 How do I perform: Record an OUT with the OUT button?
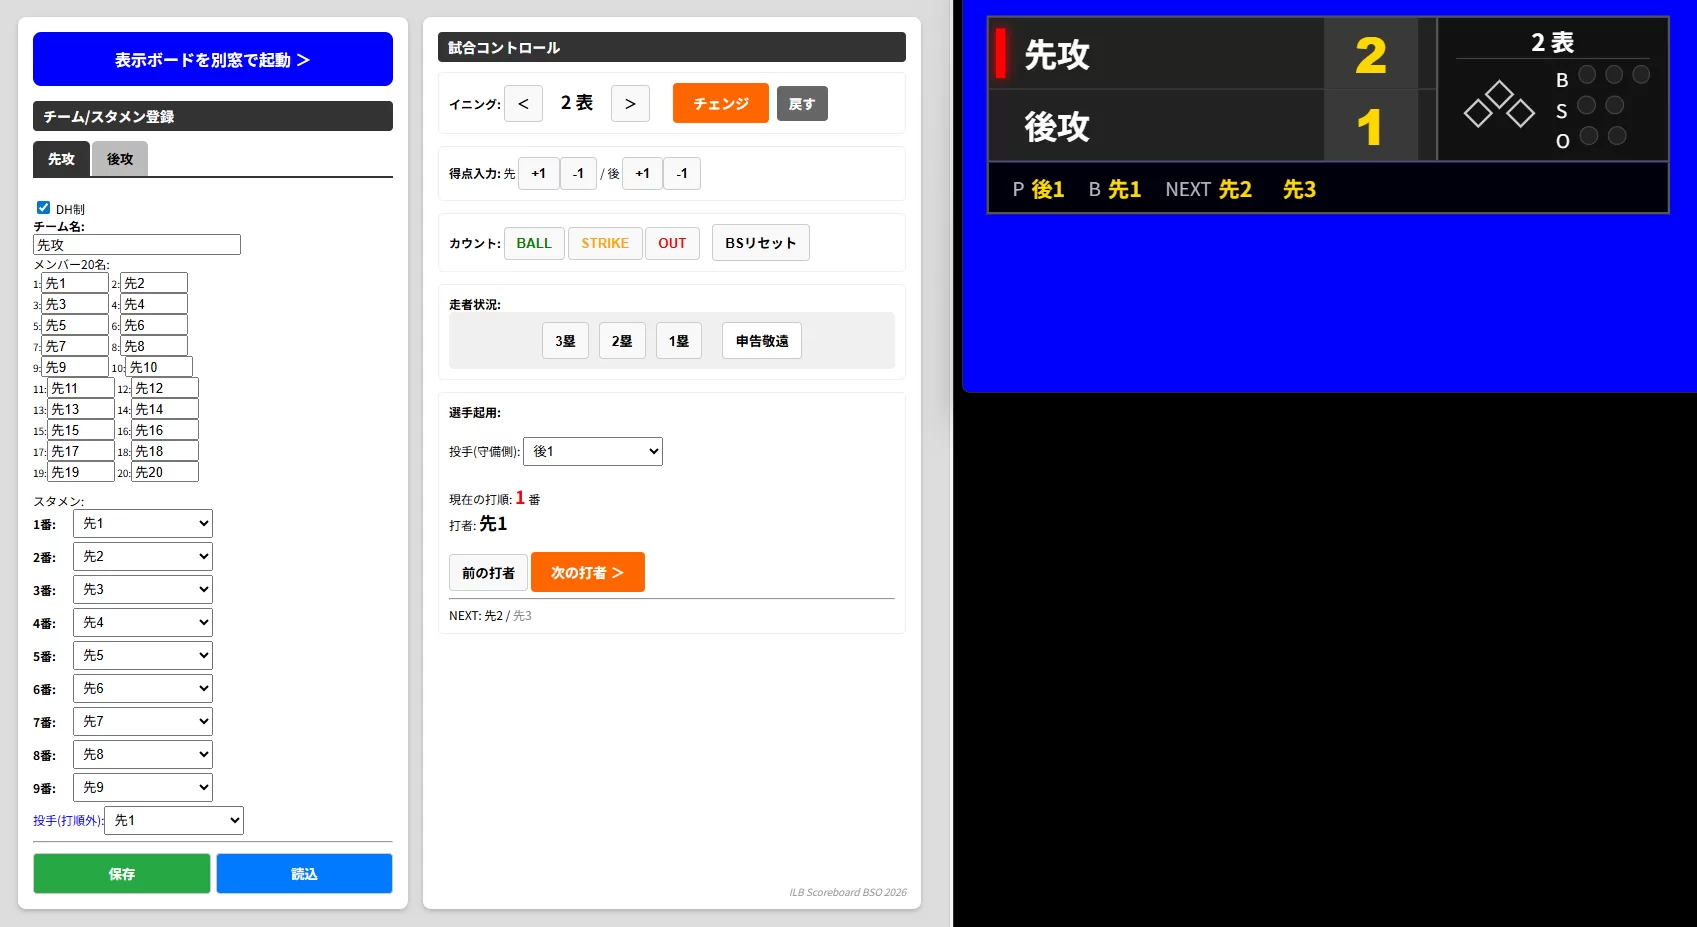pos(672,243)
